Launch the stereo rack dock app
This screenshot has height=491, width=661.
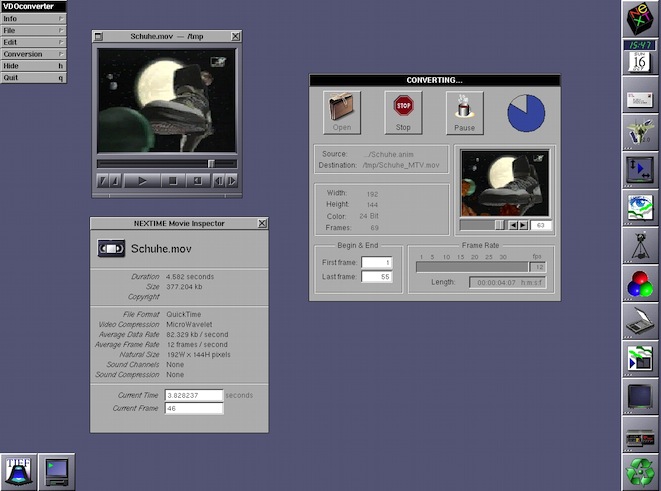coord(640,434)
